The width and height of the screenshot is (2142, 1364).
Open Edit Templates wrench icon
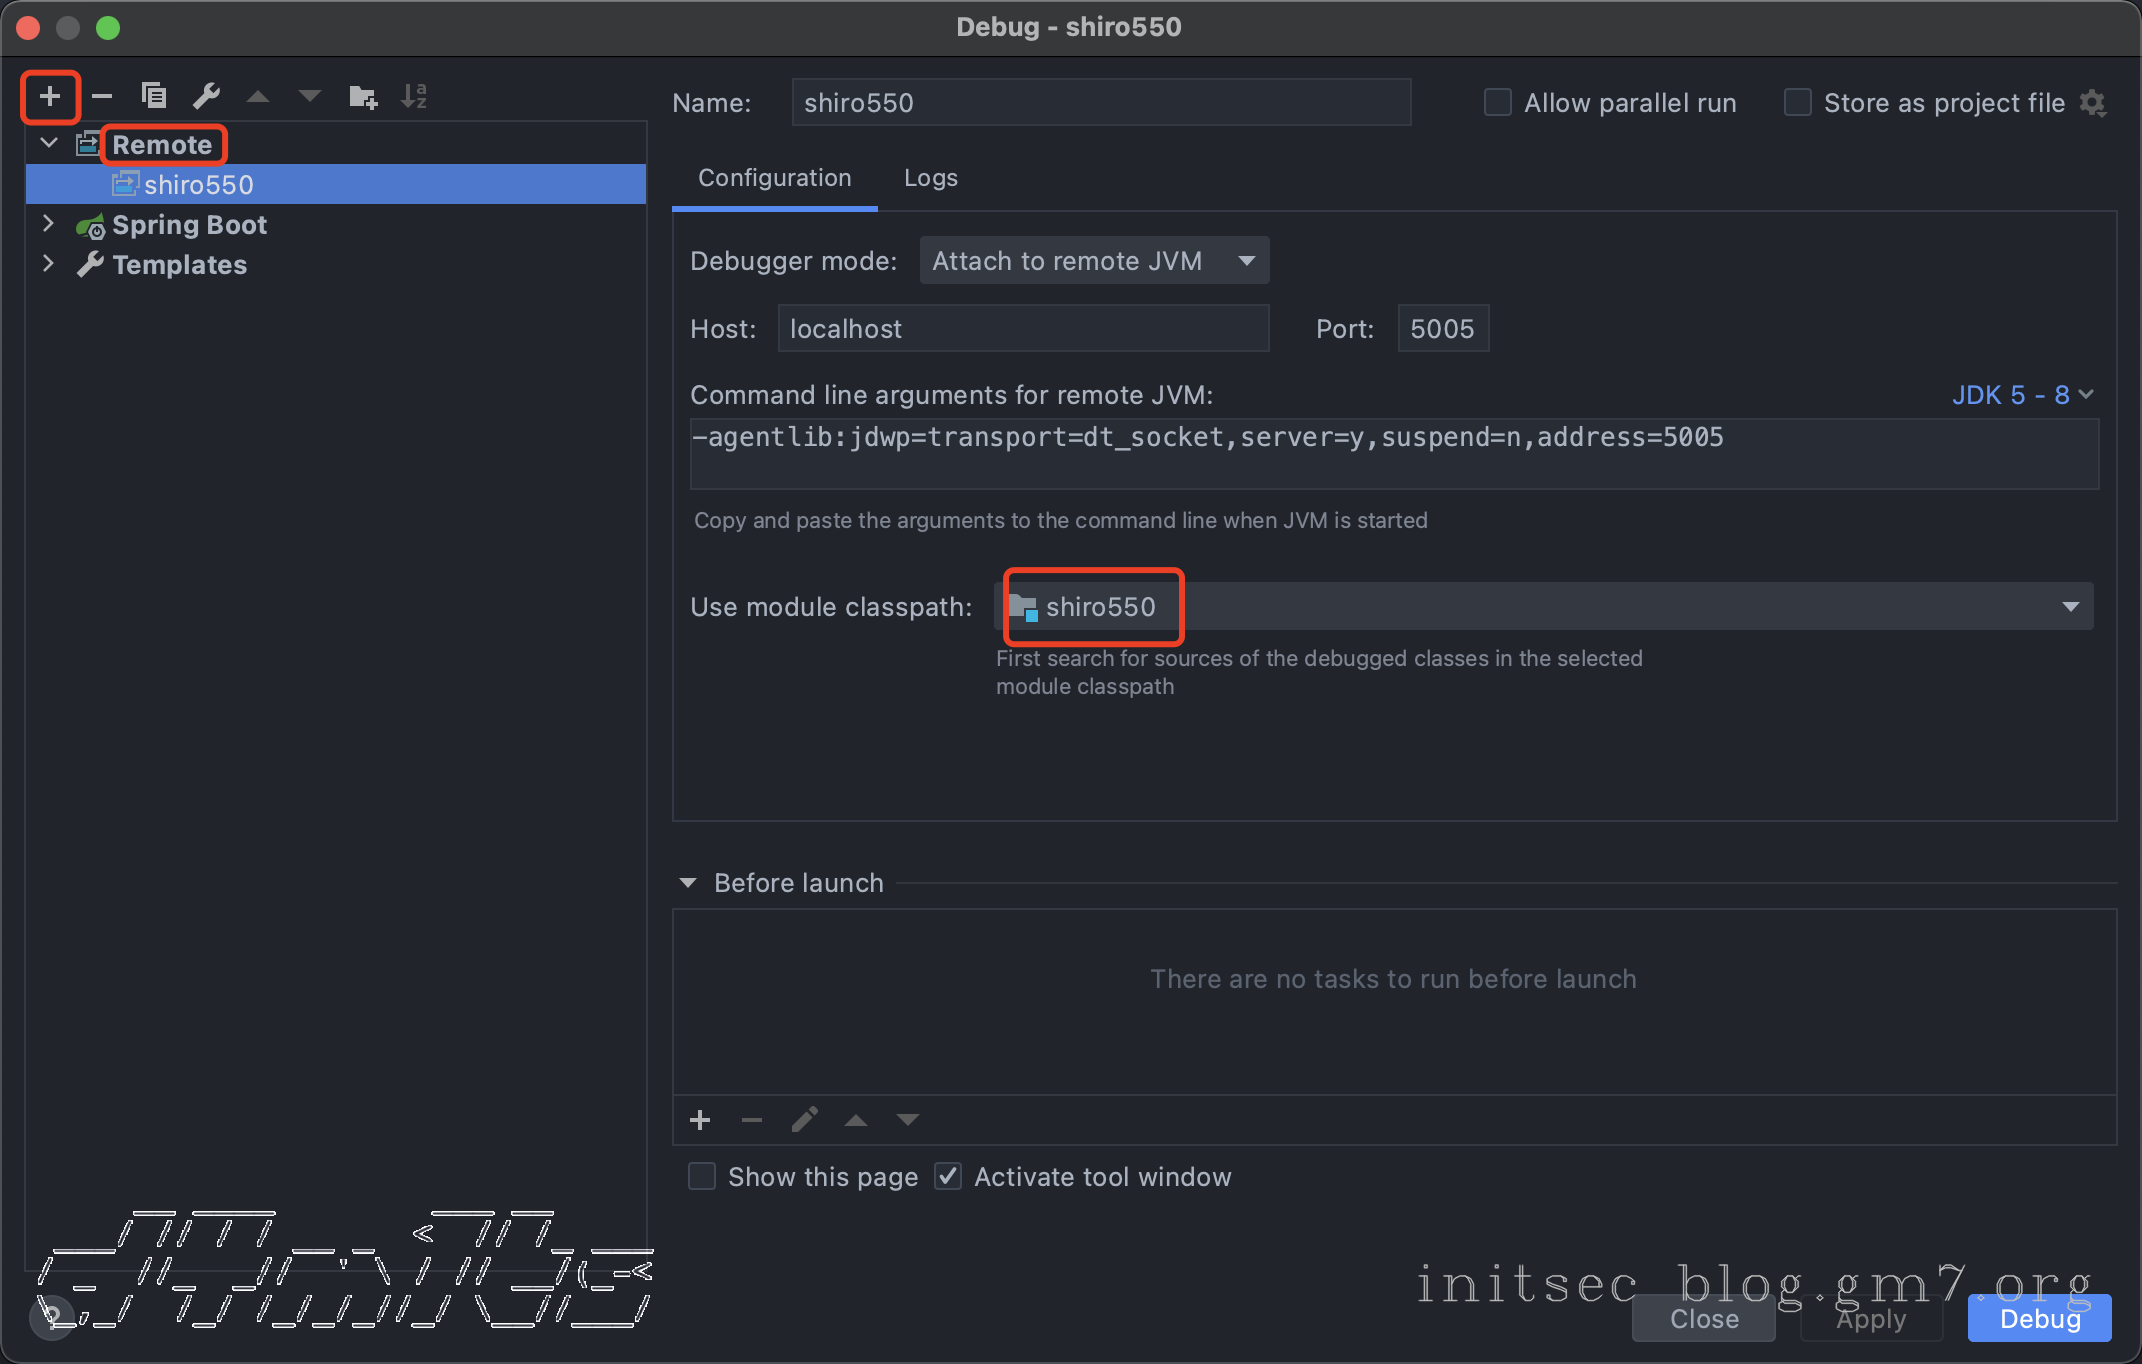tap(206, 96)
